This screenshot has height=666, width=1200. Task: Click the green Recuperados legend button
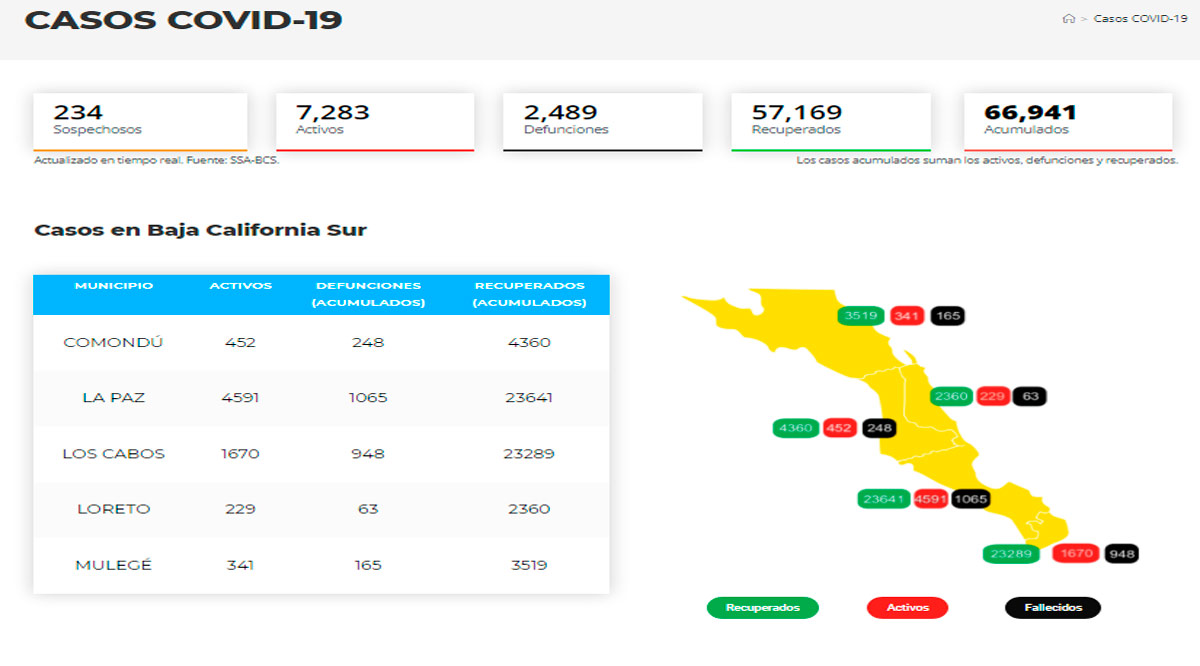762,607
